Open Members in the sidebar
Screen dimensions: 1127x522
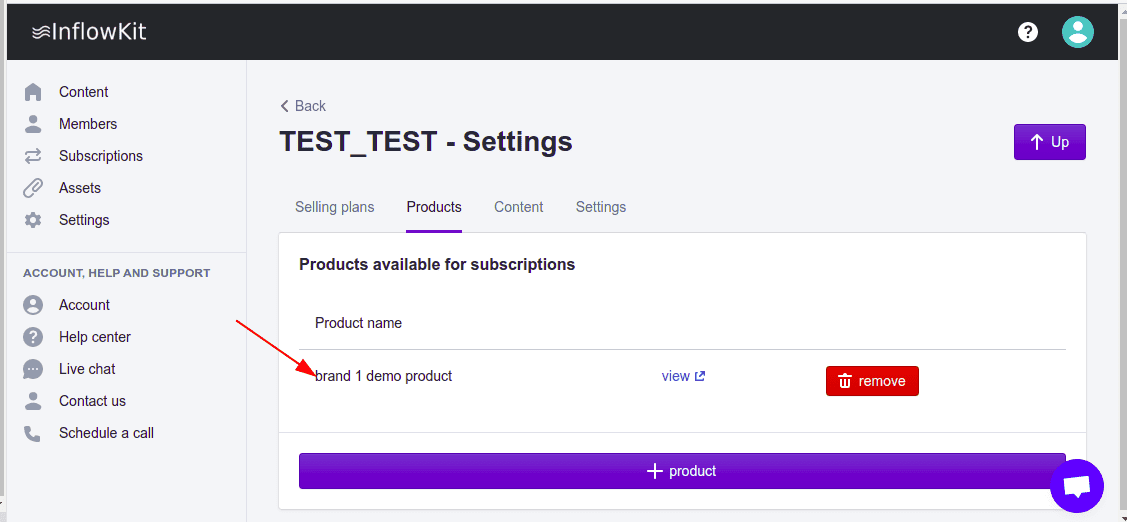tap(88, 124)
